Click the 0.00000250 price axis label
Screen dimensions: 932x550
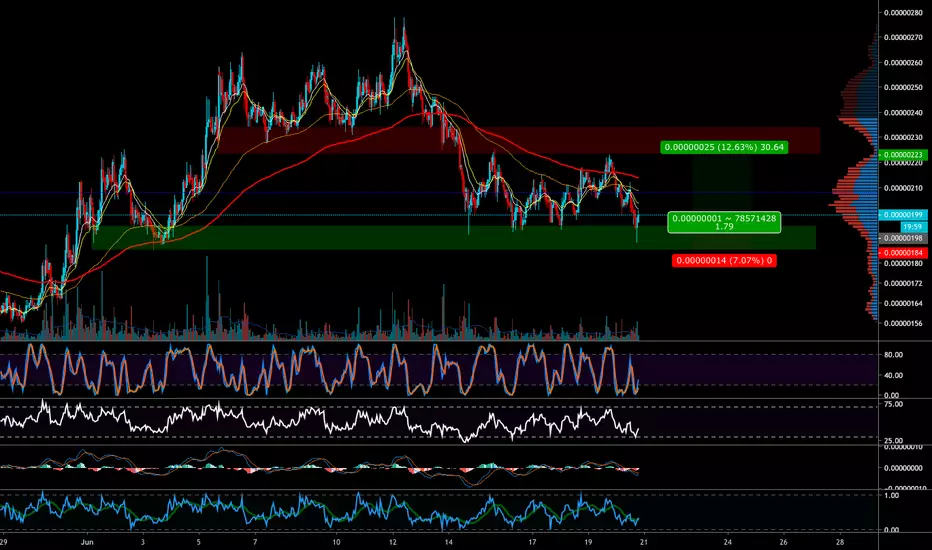click(903, 87)
